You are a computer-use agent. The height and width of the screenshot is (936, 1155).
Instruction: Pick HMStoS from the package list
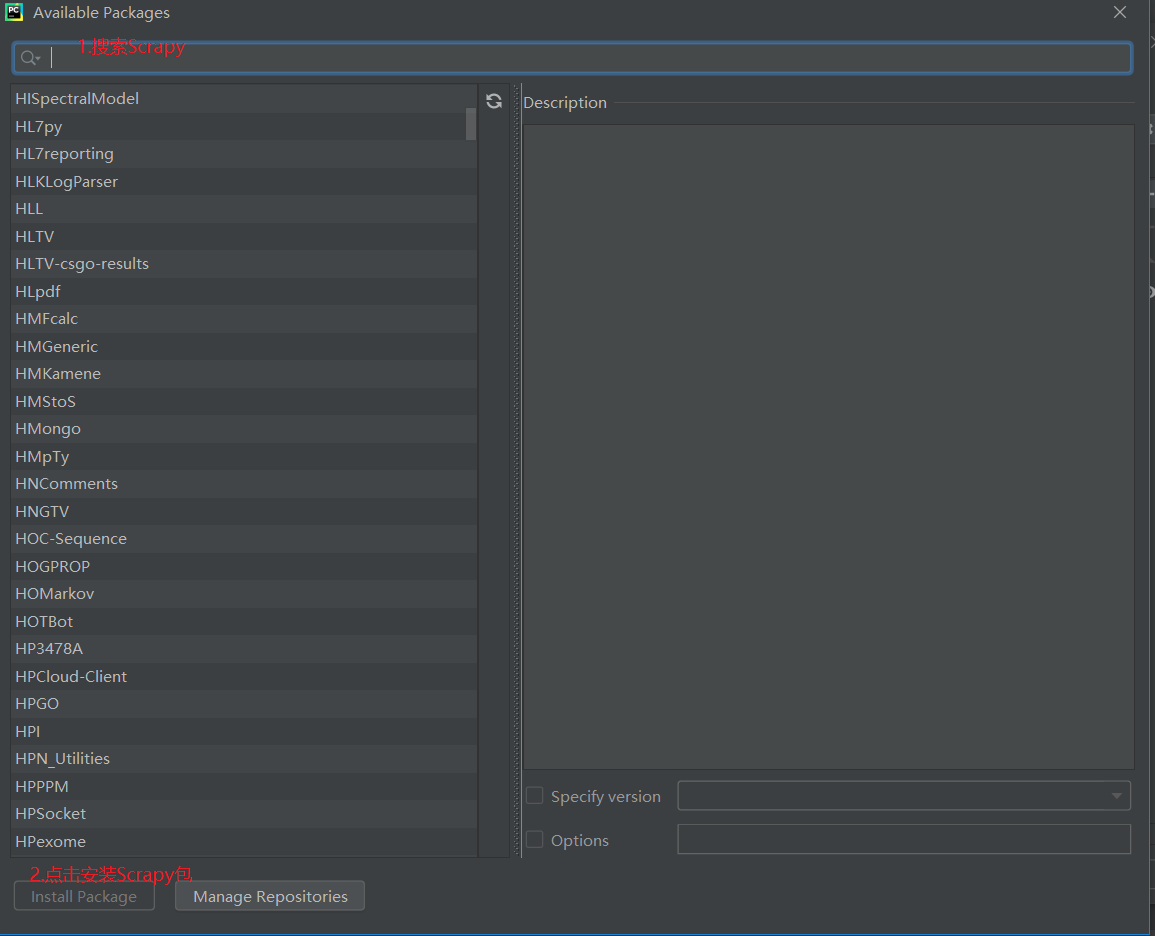point(244,401)
